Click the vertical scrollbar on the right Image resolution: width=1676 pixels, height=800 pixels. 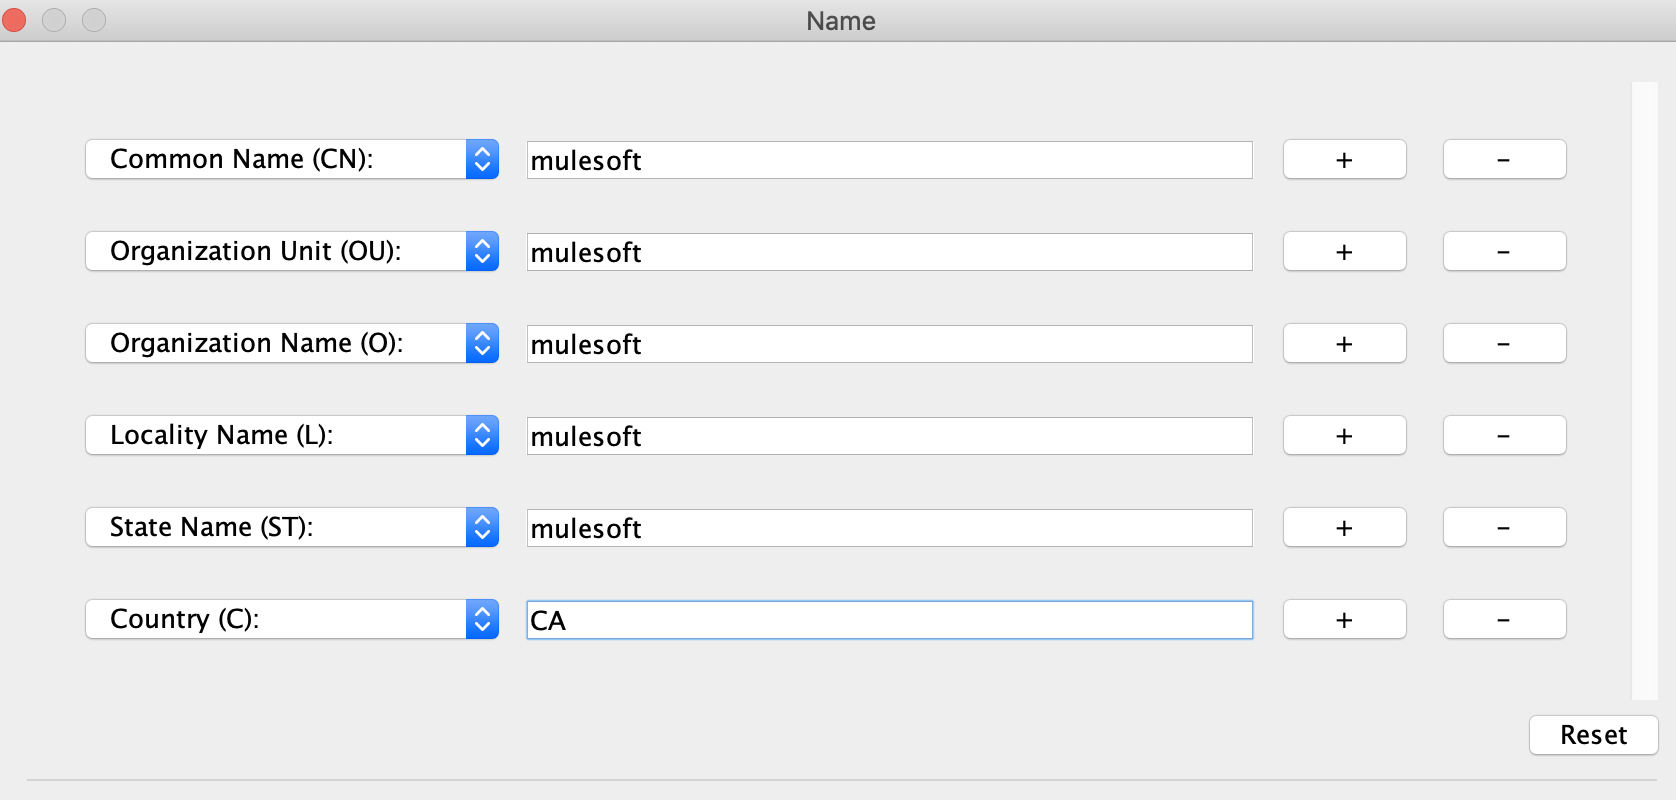[1644, 390]
